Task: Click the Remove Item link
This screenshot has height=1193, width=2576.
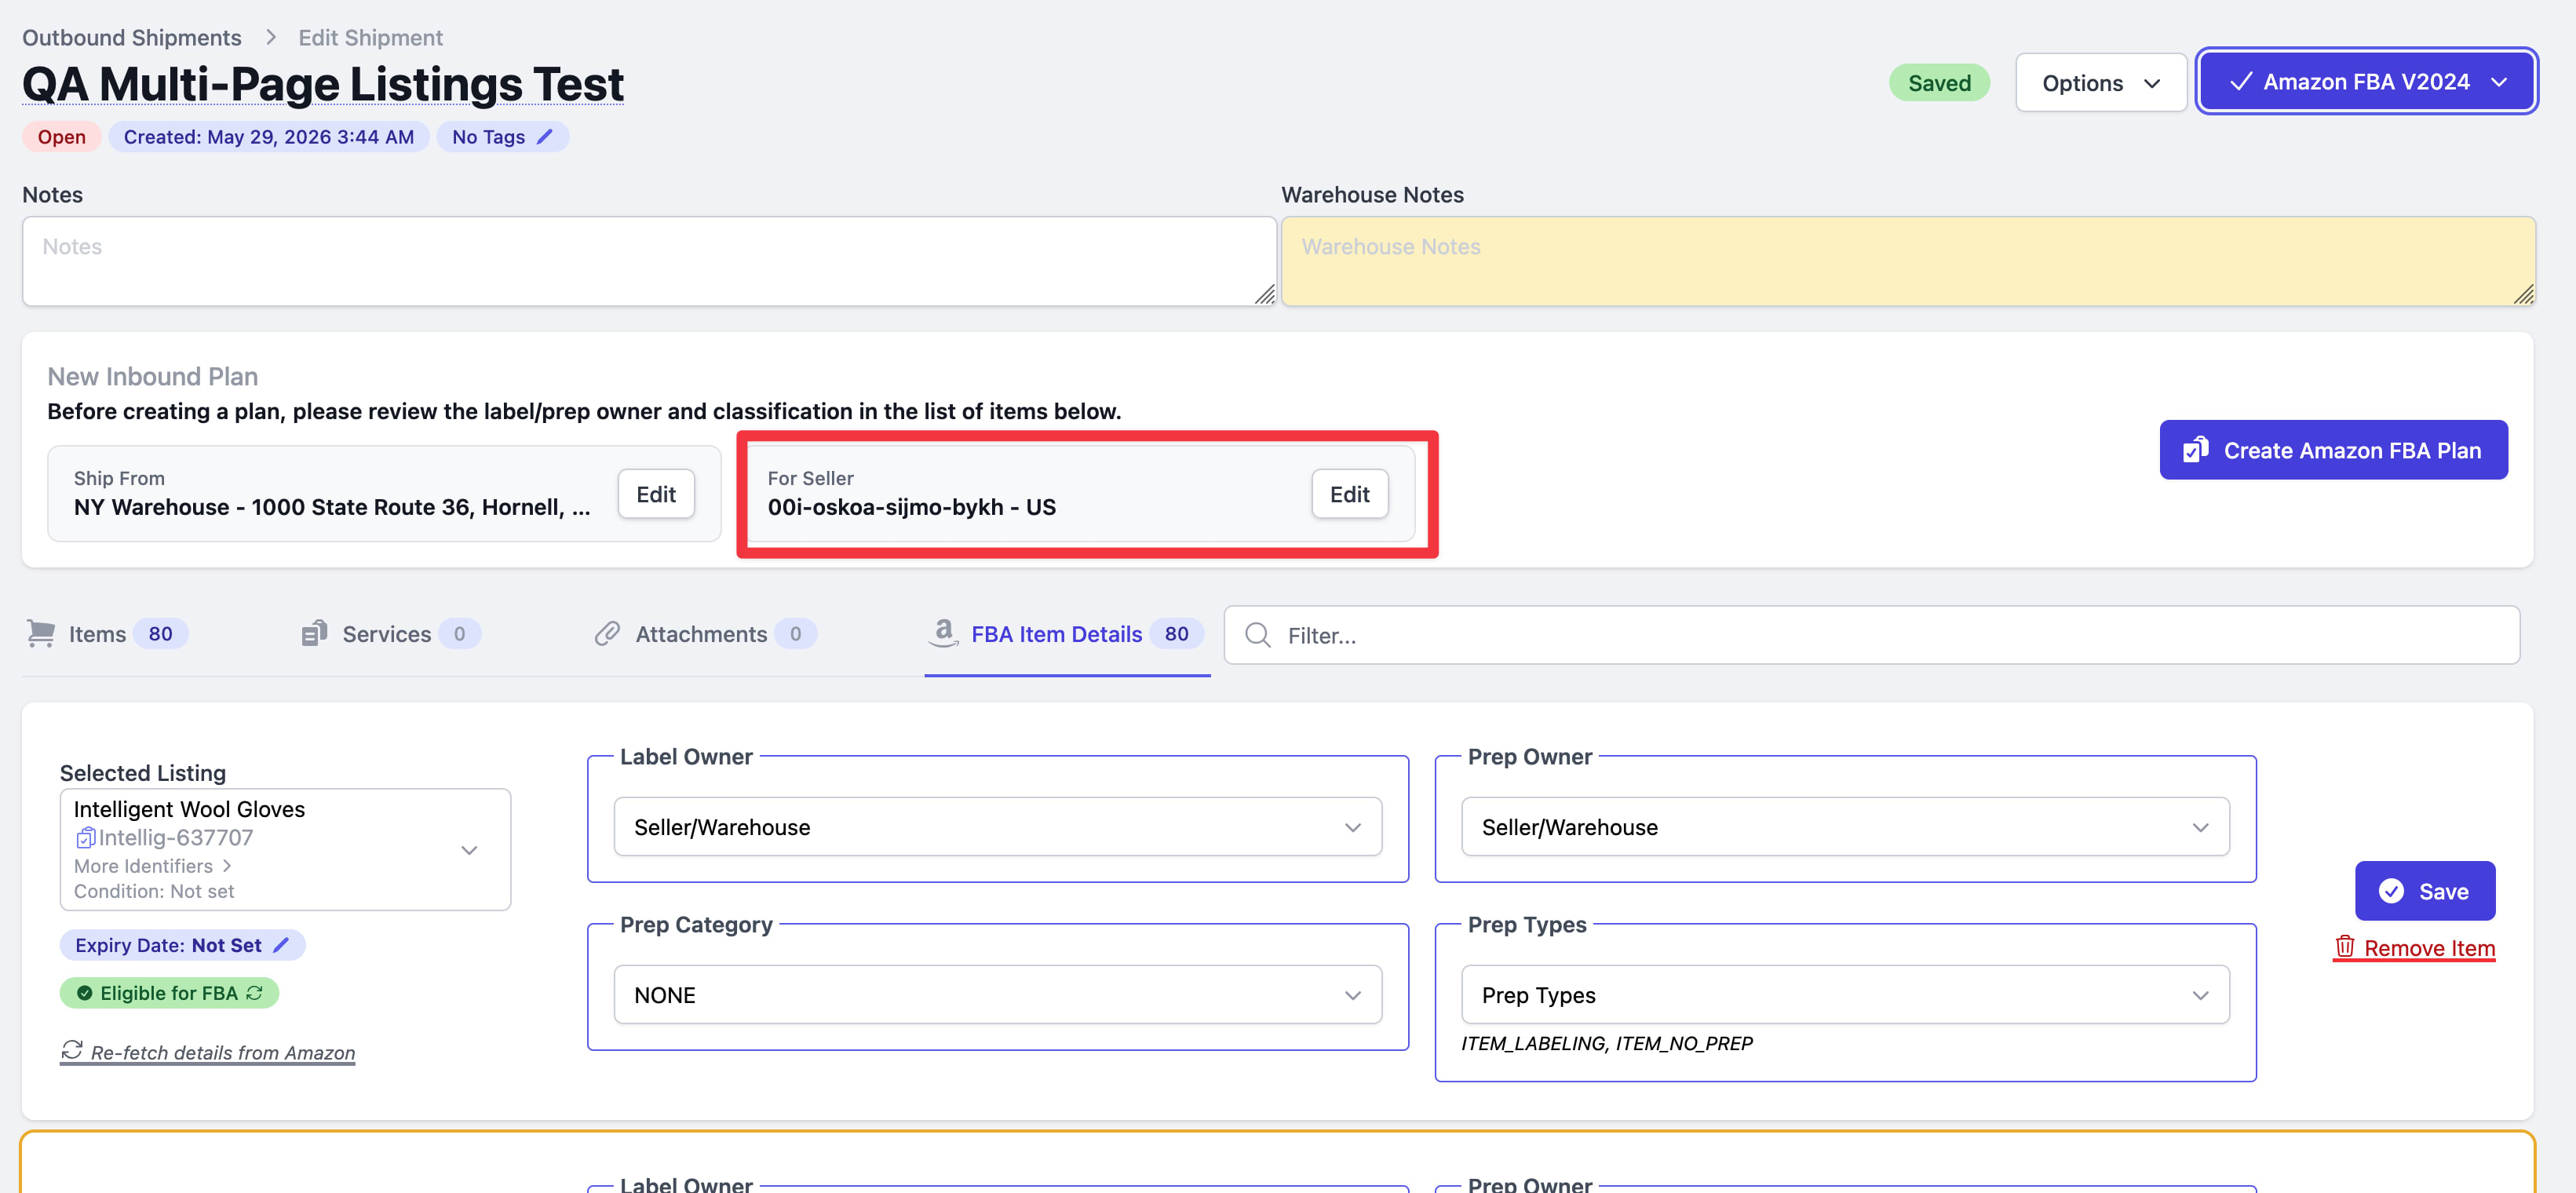Action: (x=2414, y=948)
